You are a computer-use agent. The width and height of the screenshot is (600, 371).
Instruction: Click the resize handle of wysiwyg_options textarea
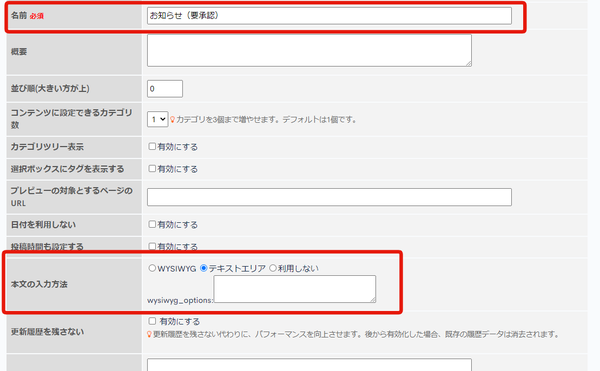click(373, 299)
